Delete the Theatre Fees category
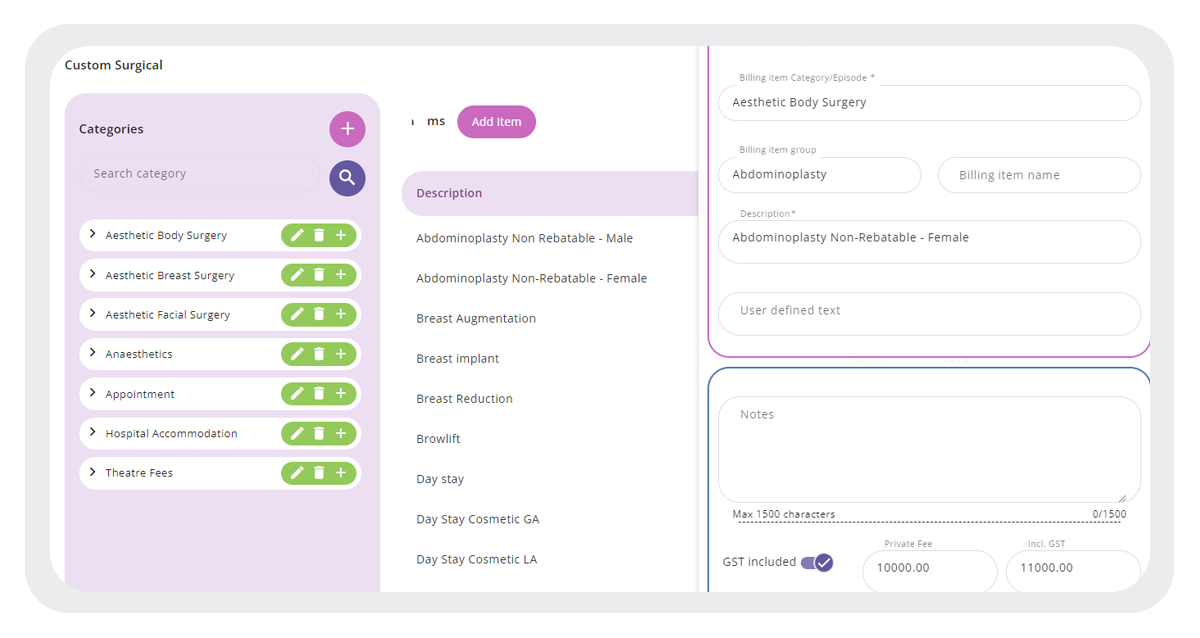 [320, 472]
